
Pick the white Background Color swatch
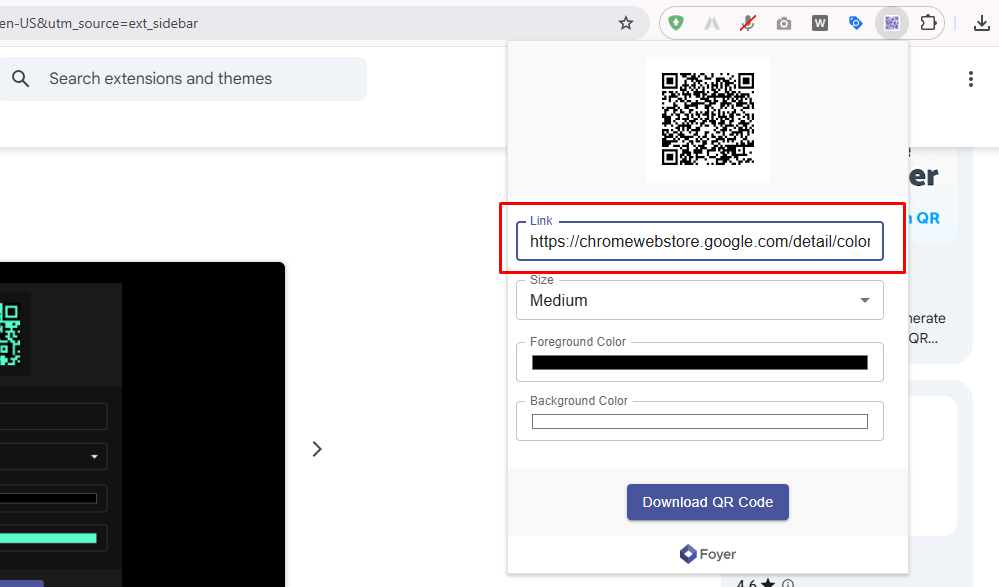(x=700, y=421)
